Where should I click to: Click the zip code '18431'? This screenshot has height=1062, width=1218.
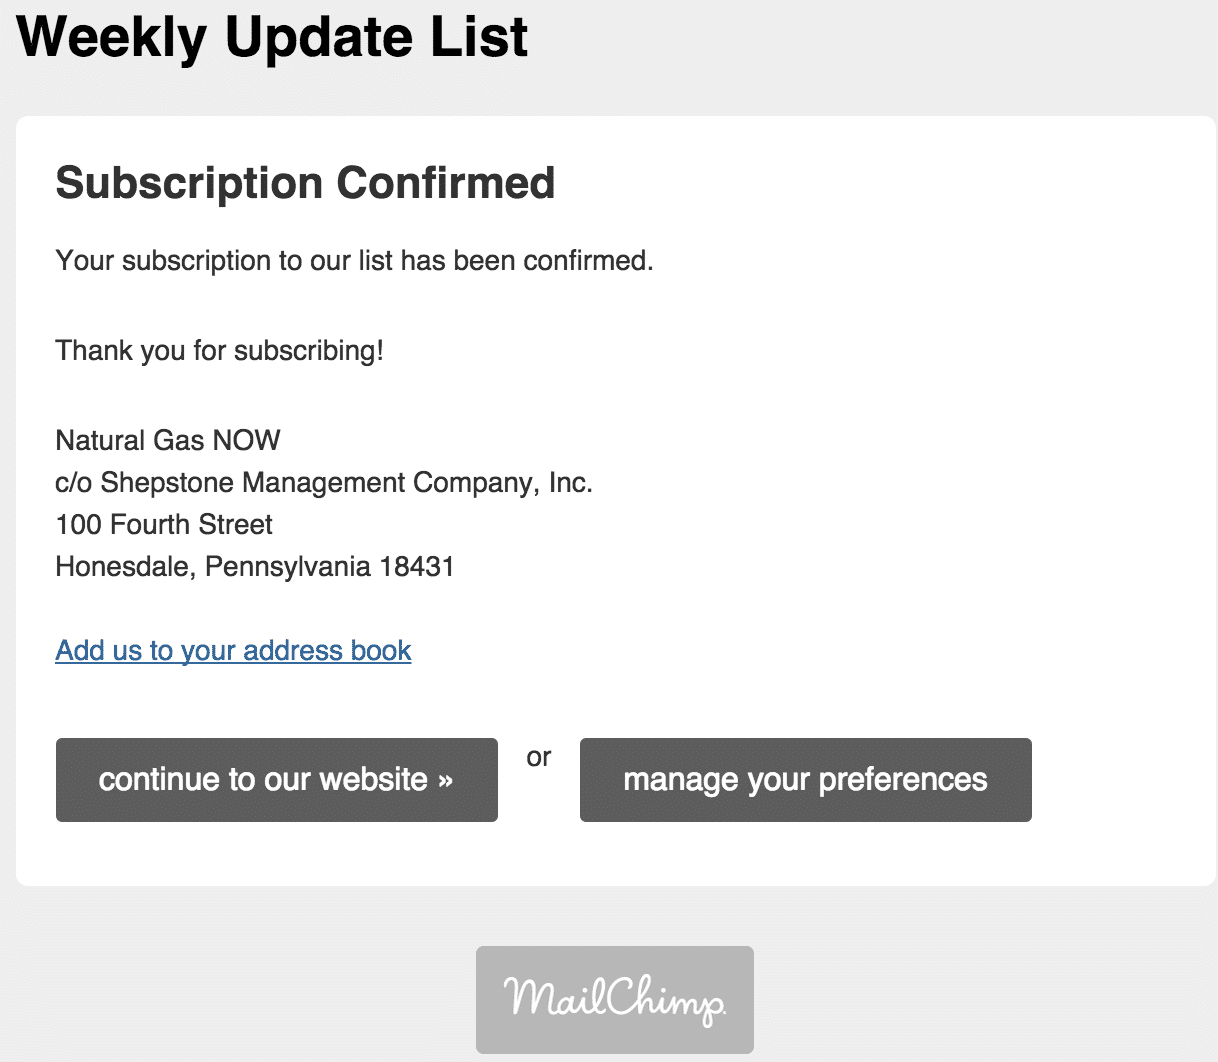coord(417,567)
